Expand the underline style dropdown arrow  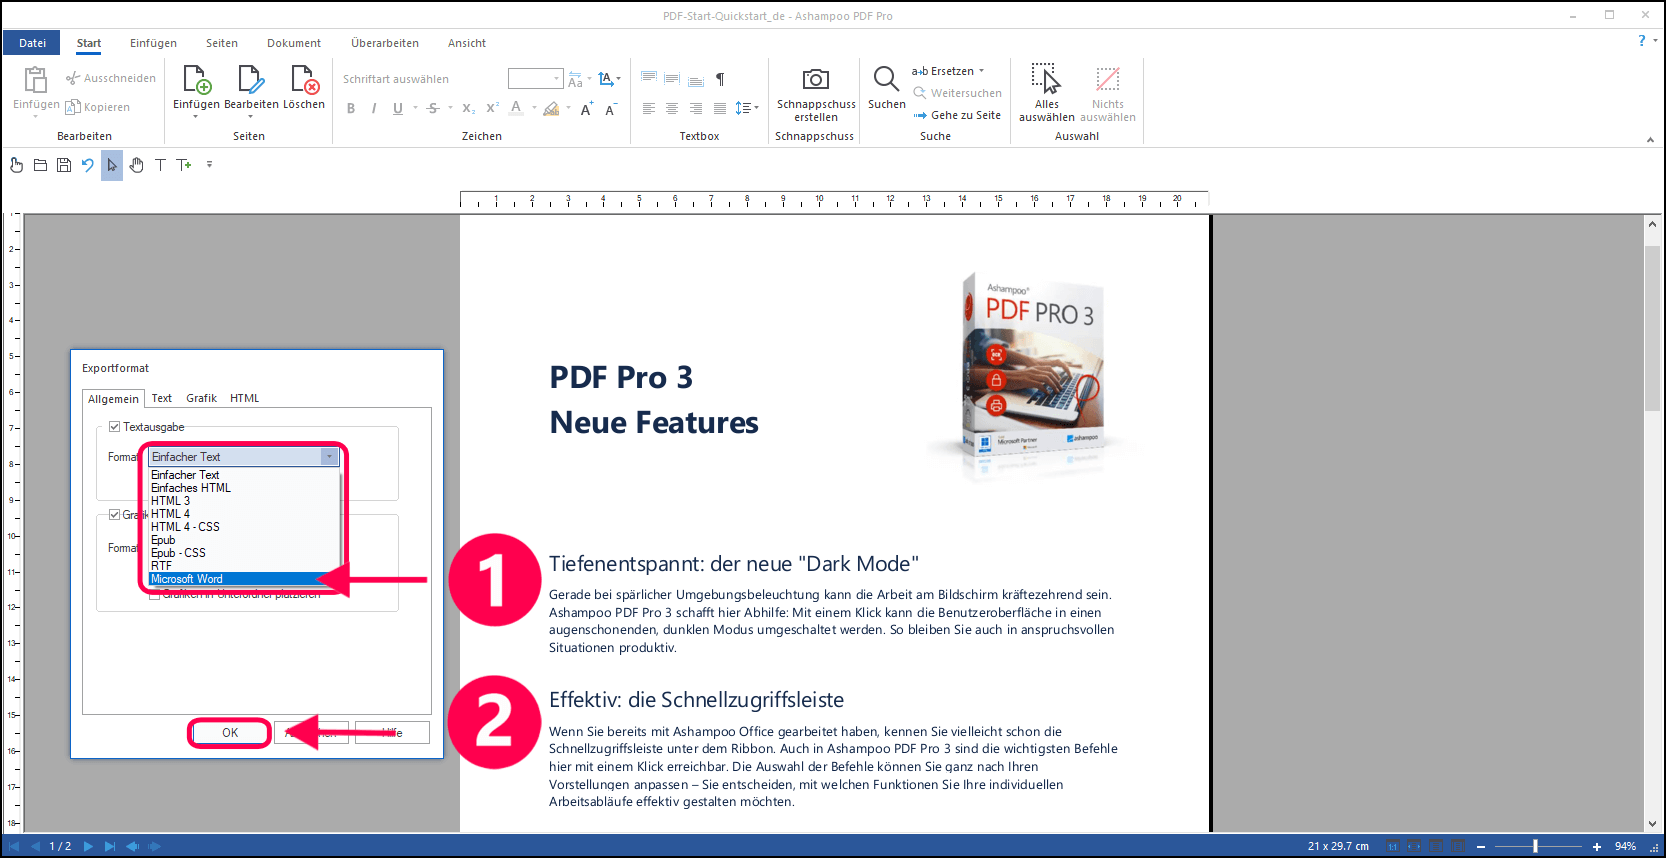click(415, 108)
